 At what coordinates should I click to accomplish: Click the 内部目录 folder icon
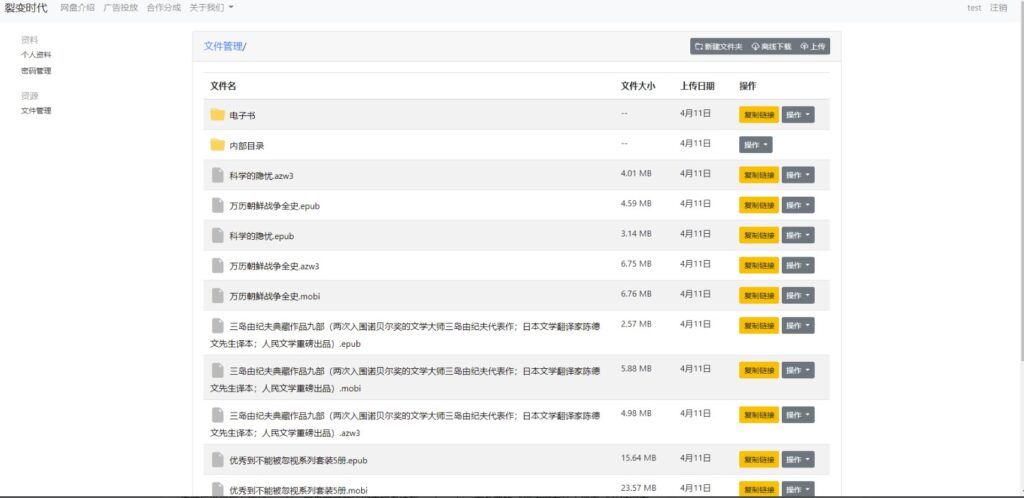tap(217, 145)
